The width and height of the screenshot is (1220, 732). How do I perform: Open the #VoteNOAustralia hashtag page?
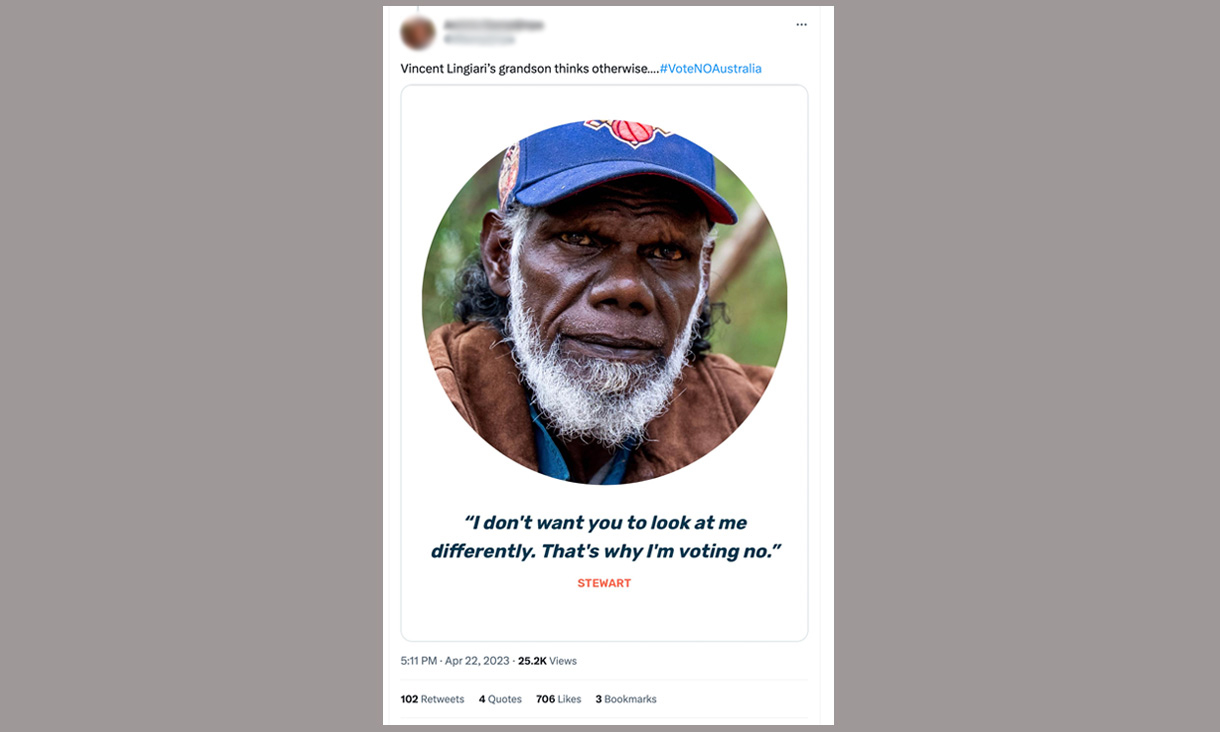(712, 68)
